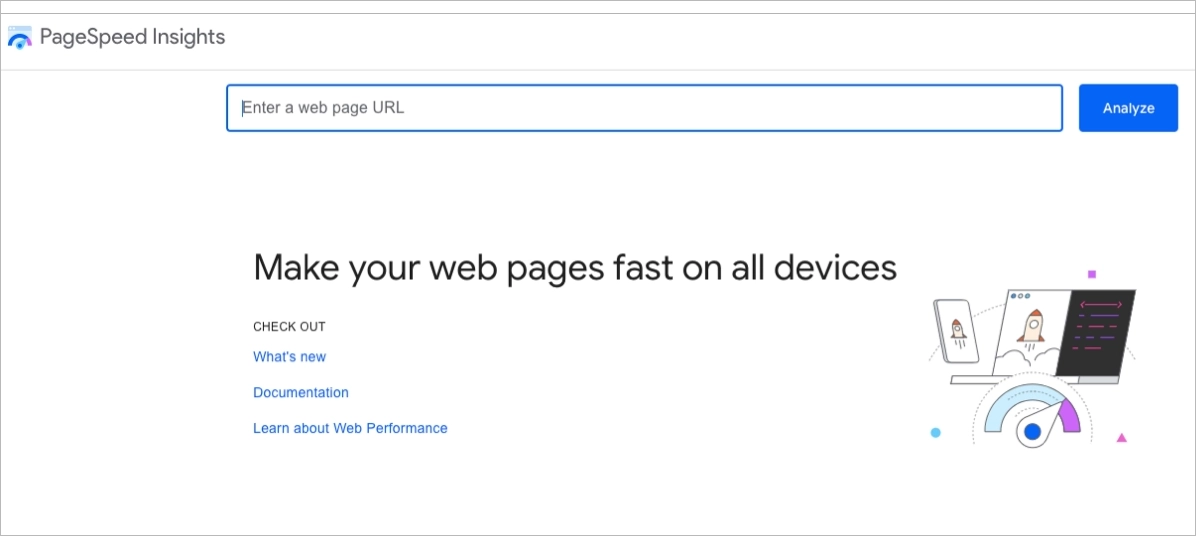Click the small blue circle decoration
The height and width of the screenshot is (536, 1196).
(936, 433)
